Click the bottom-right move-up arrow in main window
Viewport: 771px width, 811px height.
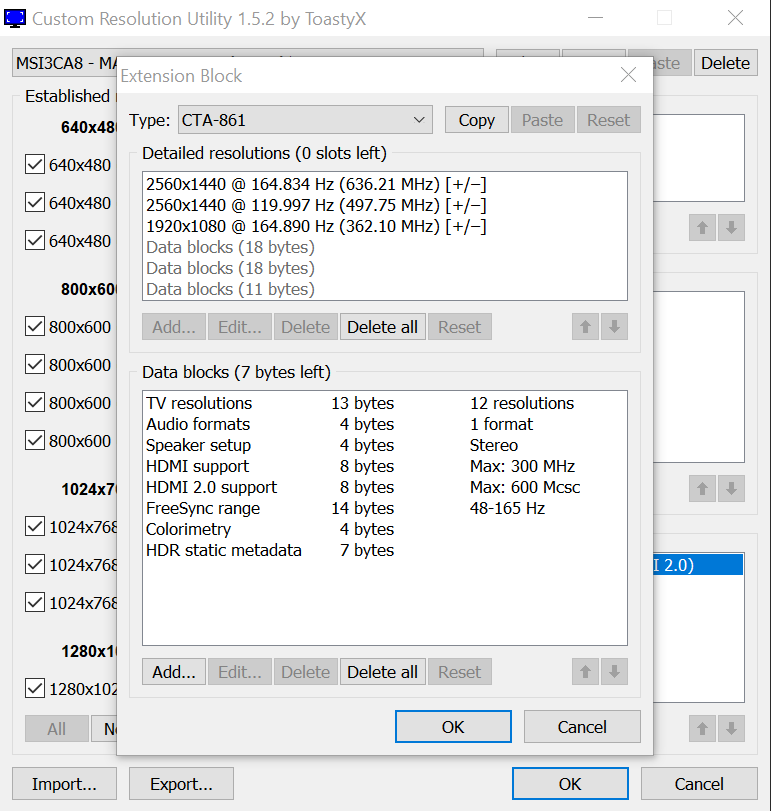(702, 729)
